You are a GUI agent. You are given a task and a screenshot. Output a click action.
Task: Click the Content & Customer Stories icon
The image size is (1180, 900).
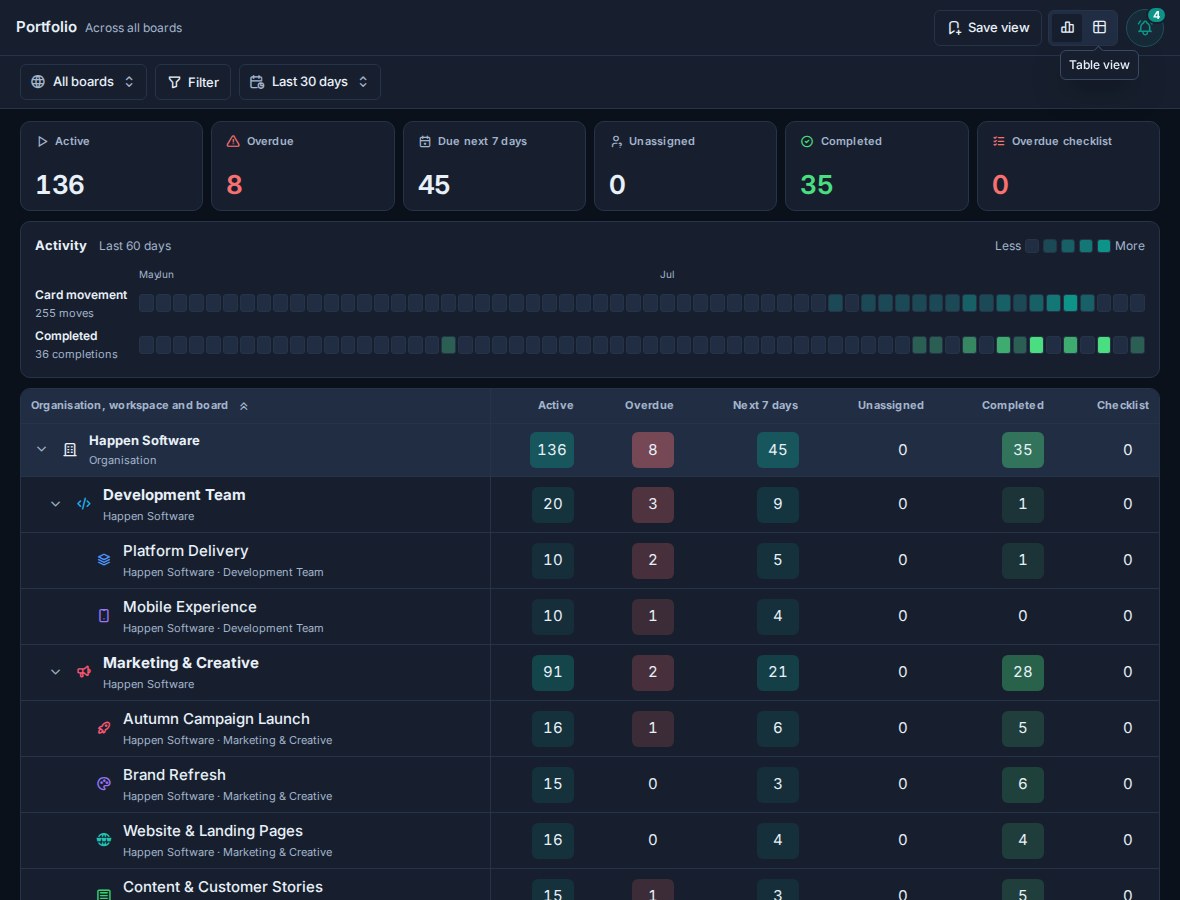pyautogui.click(x=104, y=894)
